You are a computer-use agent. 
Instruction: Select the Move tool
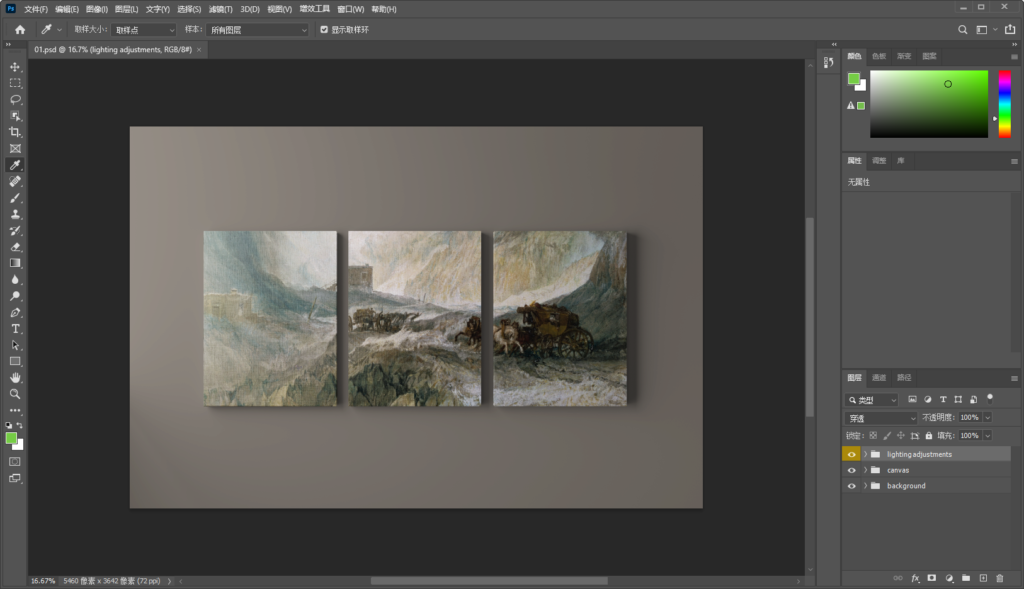pyautogui.click(x=15, y=67)
